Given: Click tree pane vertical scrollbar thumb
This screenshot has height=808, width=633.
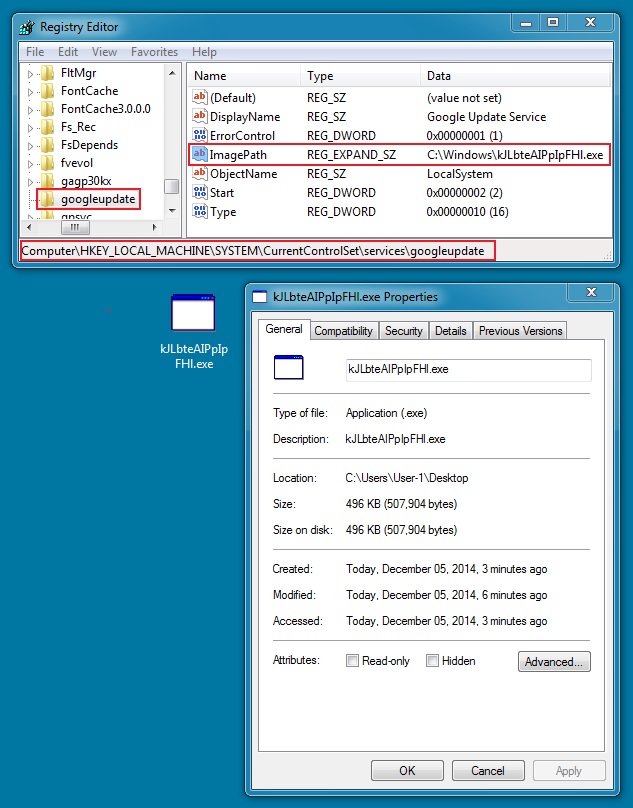Looking at the screenshot, I should 172,186.
